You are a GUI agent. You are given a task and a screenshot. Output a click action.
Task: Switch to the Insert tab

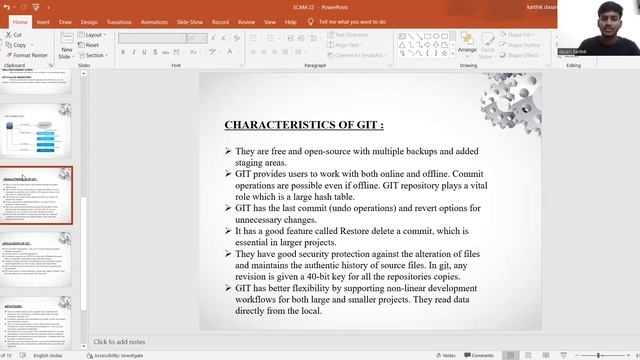43,22
